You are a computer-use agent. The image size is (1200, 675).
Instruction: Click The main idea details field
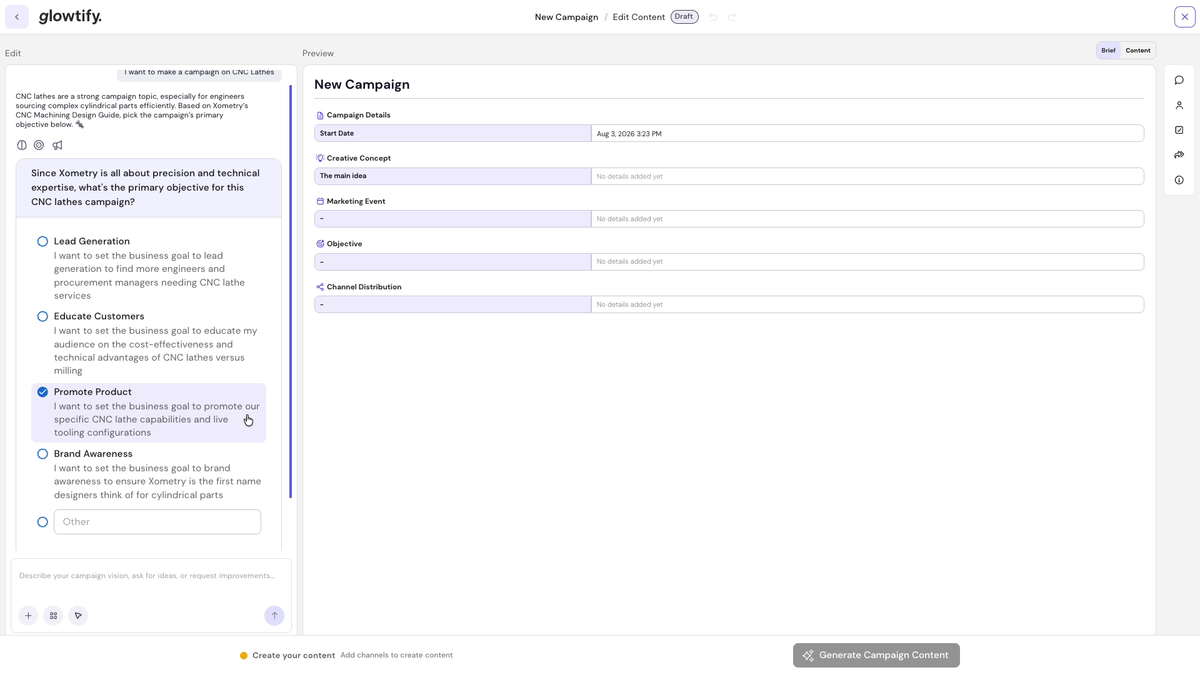pos(867,176)
